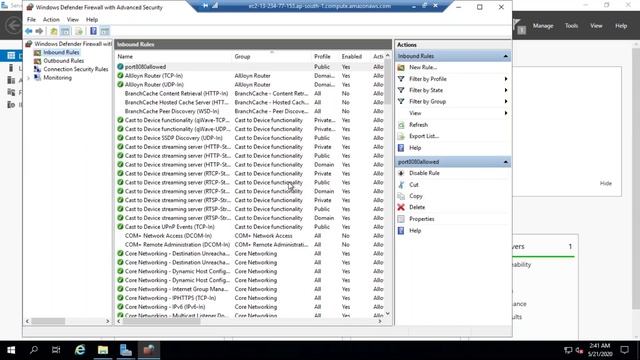Pin the remote desktop connection bar
Viewport: 640px width, 360px height.
[x=205, y=6]
